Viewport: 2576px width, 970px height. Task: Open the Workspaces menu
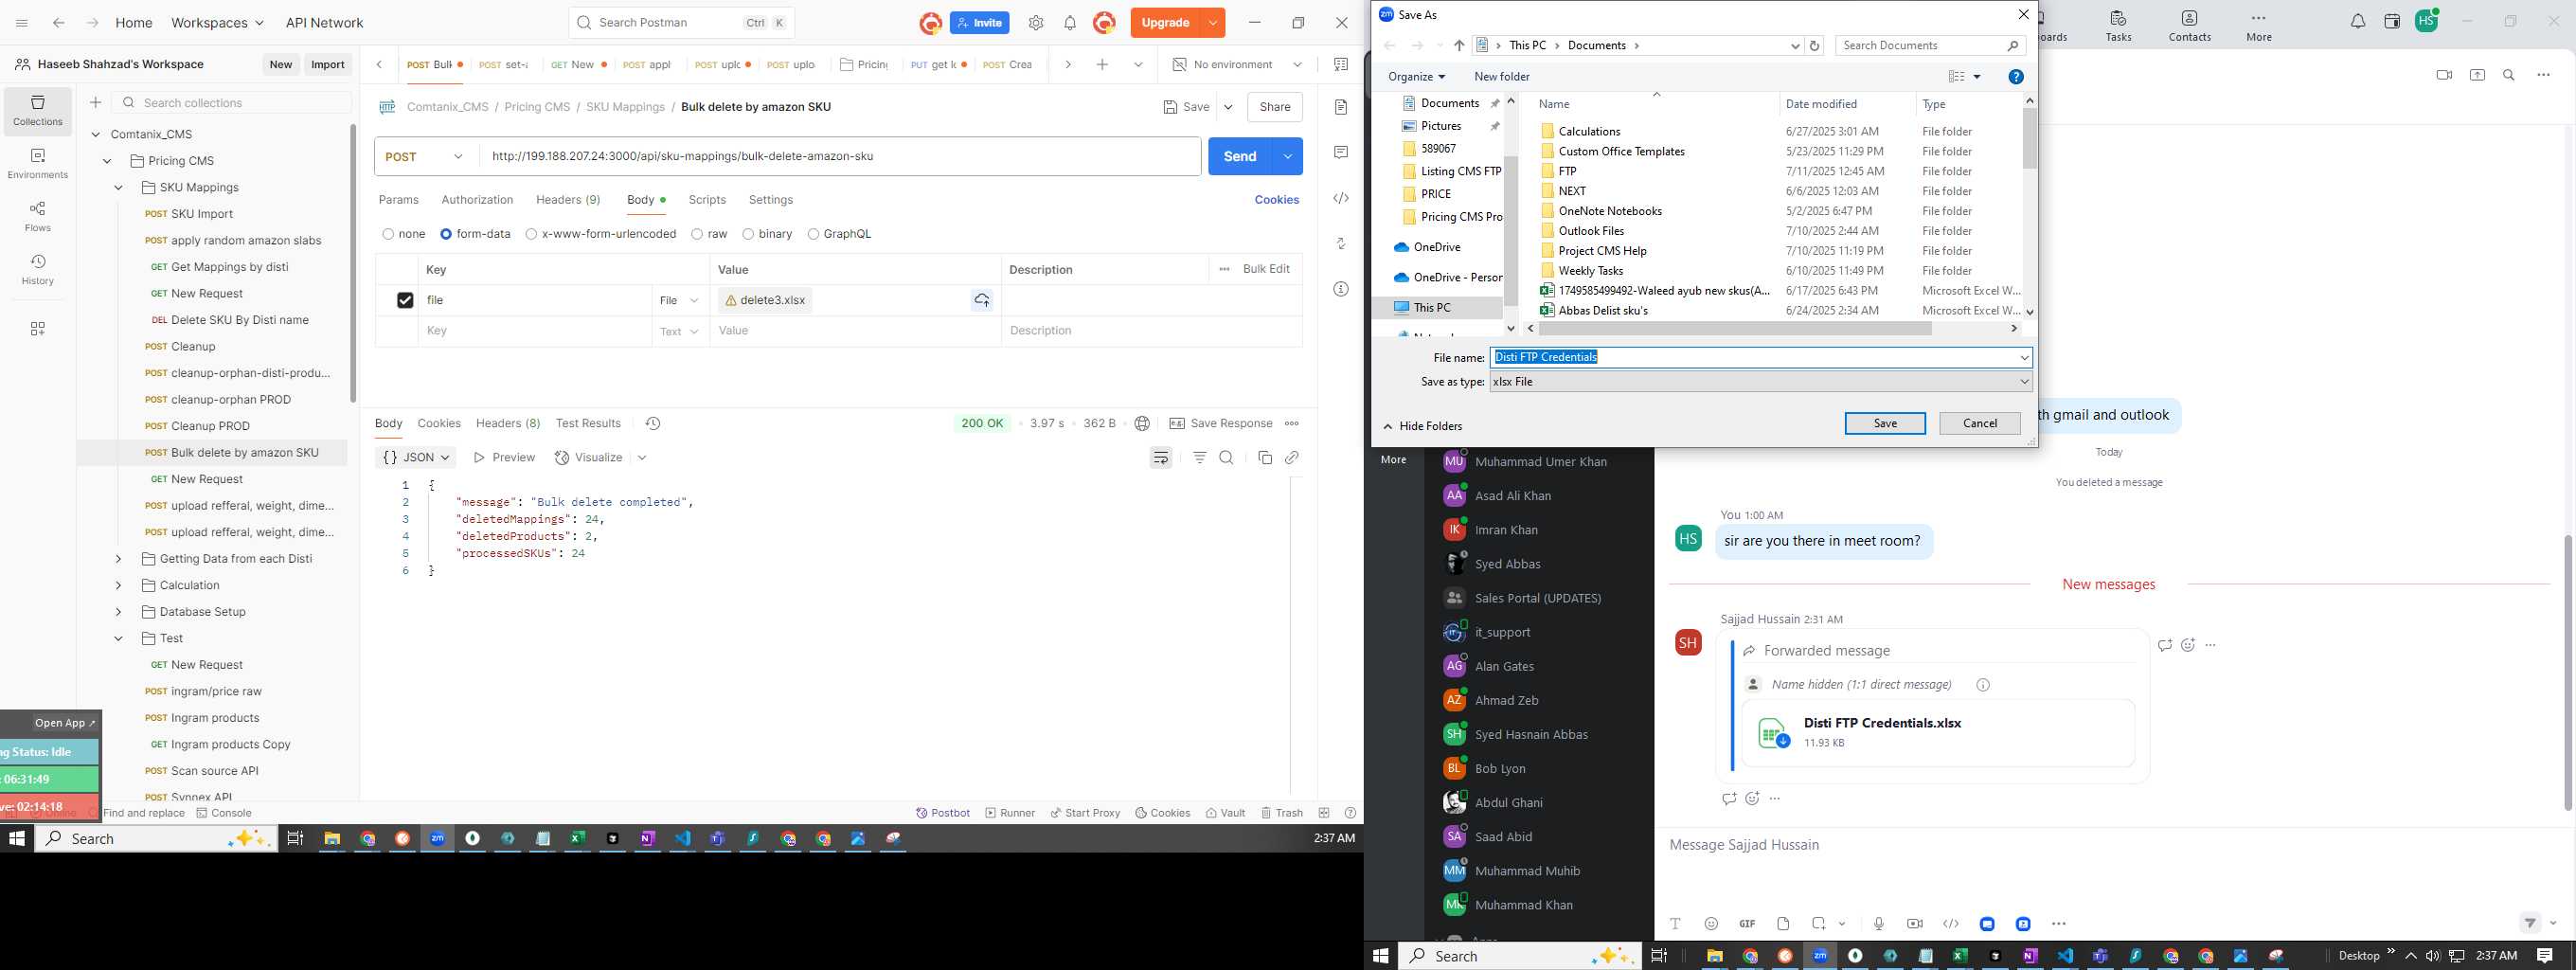[x=218, y=23]
